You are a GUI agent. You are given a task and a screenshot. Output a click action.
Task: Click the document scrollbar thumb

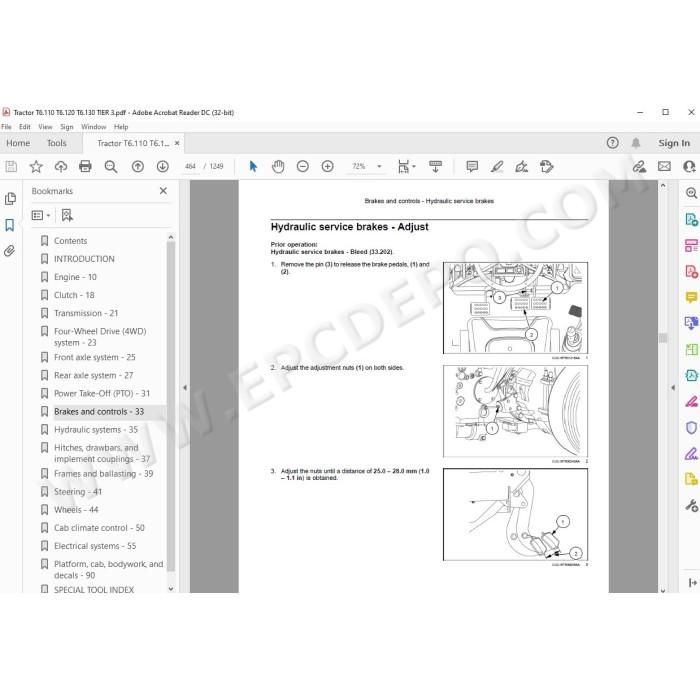tap(663, 338)
